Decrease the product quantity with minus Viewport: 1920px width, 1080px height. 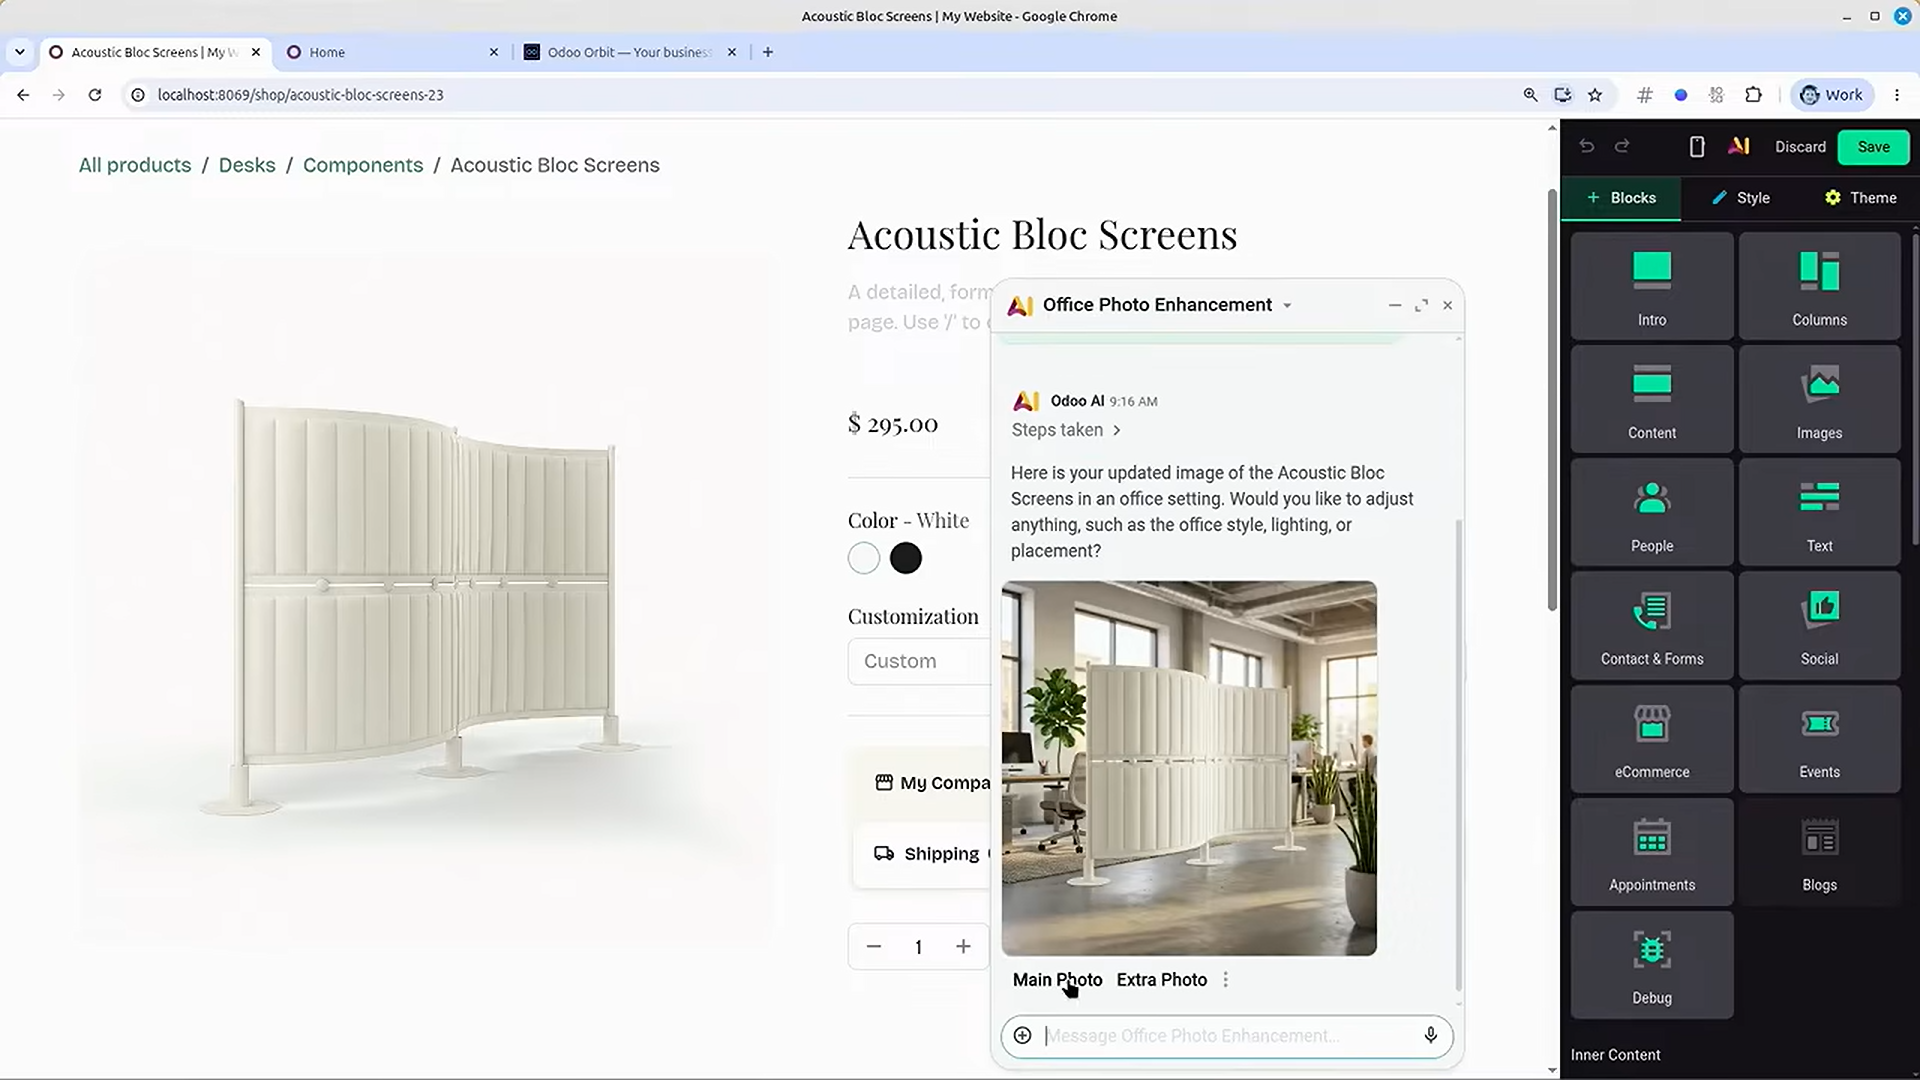(874, 946)
